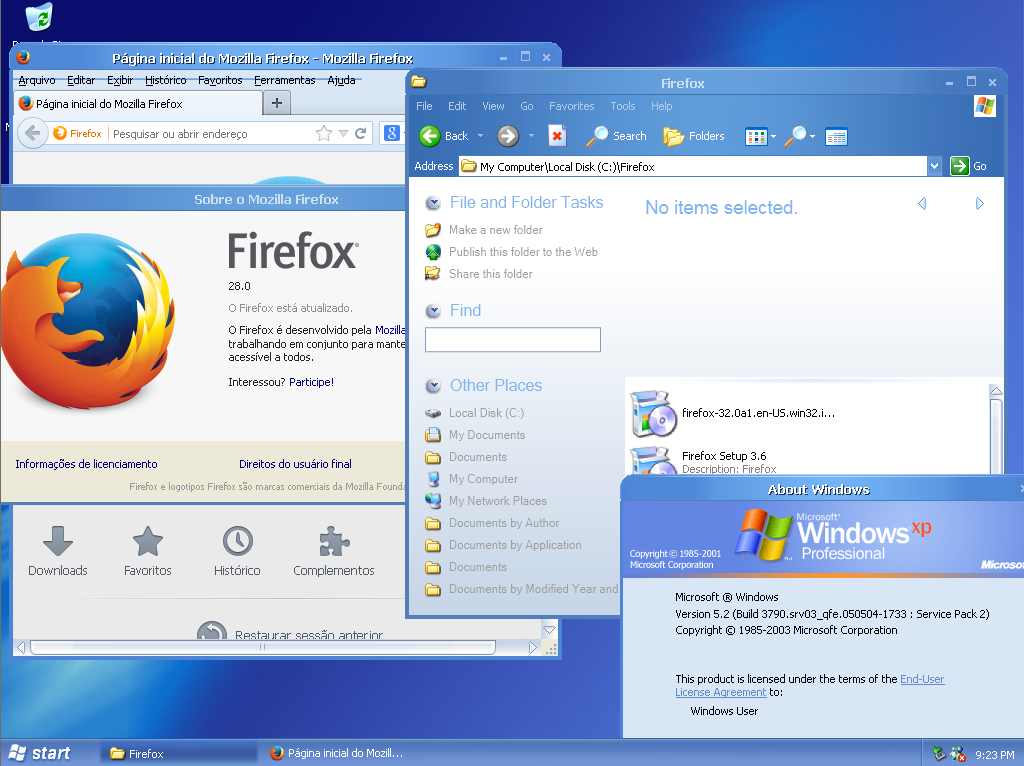Open Downloads on Firefox start page

tap(57, 551)
